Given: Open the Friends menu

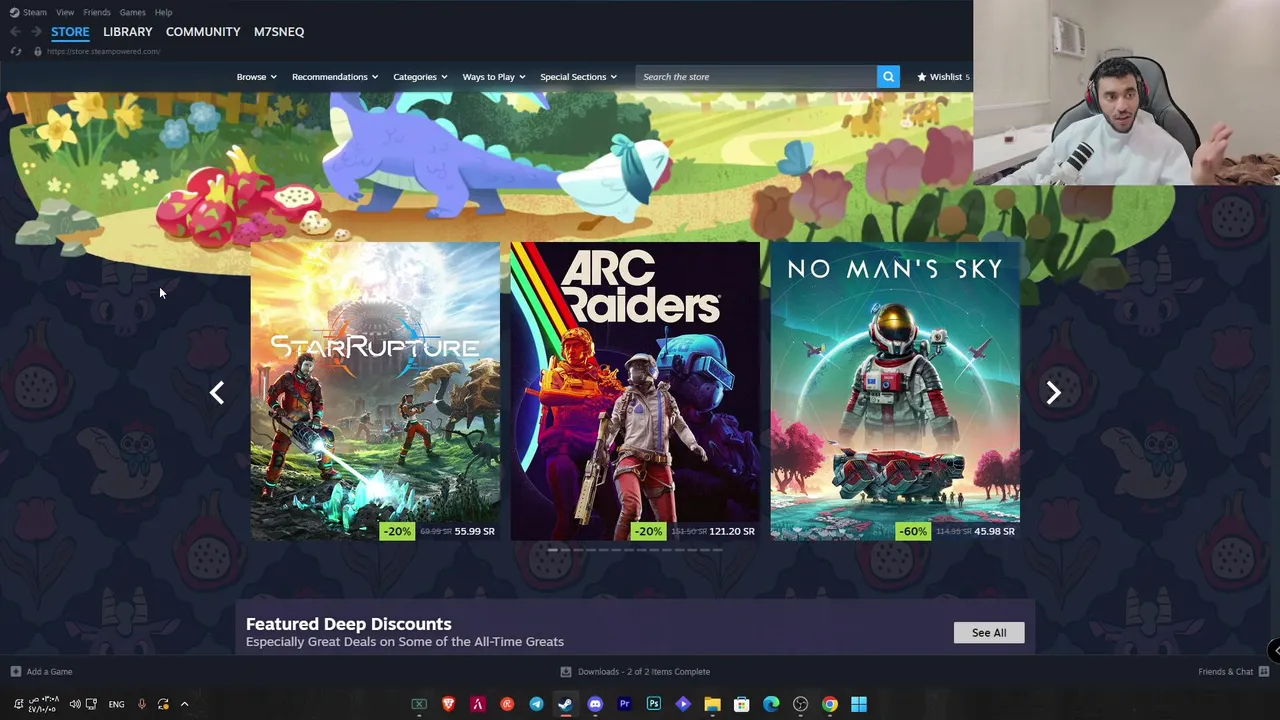Looking at the screenshot, I should 97,12.
